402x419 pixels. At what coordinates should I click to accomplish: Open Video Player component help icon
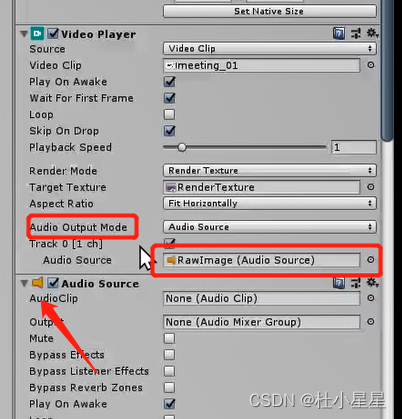tap(339, 33)
